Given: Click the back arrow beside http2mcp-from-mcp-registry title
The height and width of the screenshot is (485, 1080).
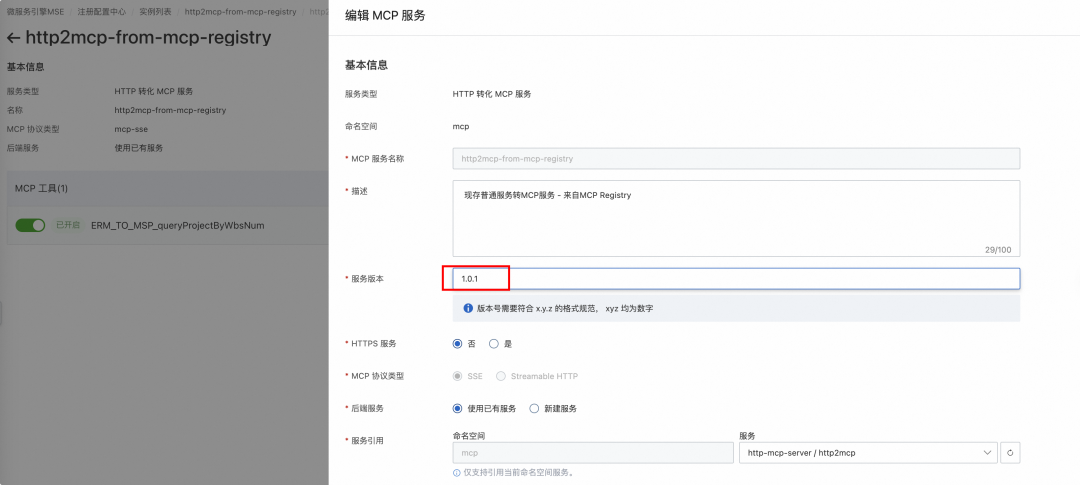Looking at the screenshot, I should coord(14,38).
